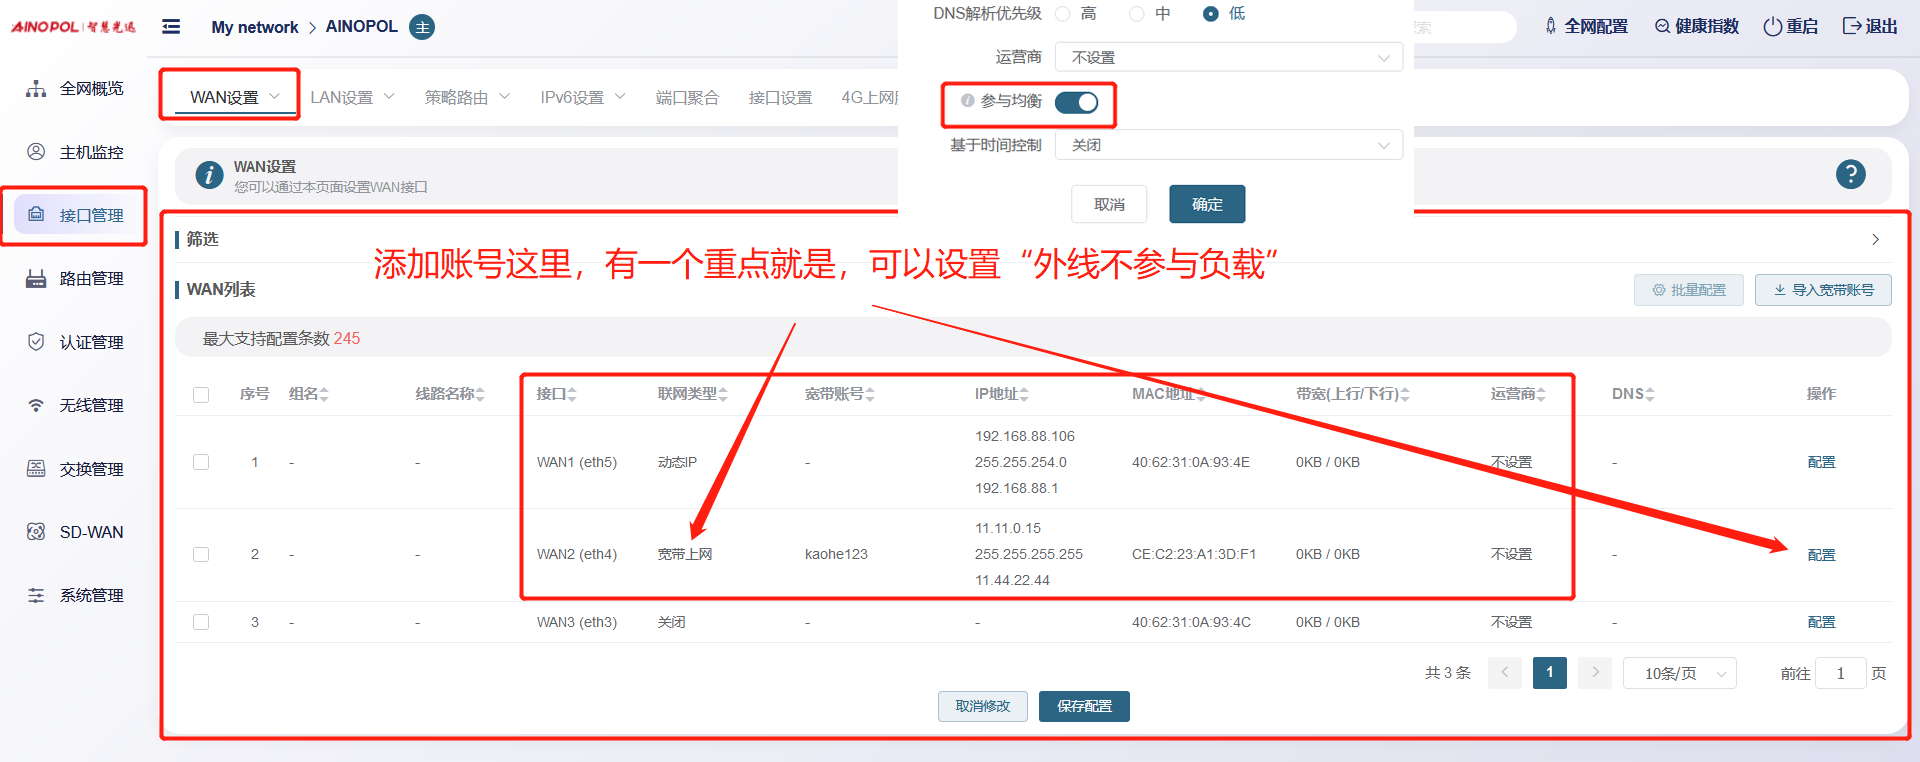This screenshot has width=1920, height=762.
Task: Click the 全网配置 icon in the header
Action: 1550,26
